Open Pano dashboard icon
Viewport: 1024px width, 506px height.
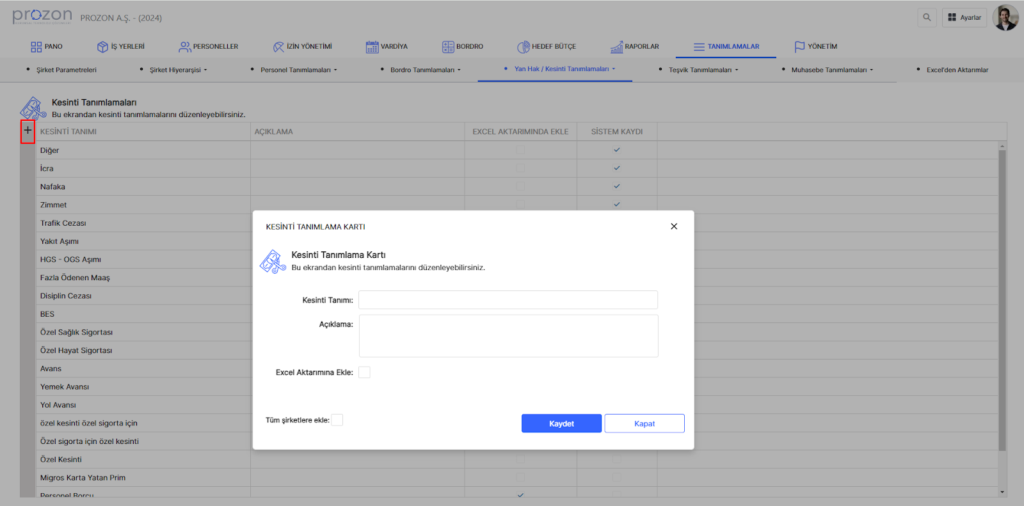click(36, 47)
